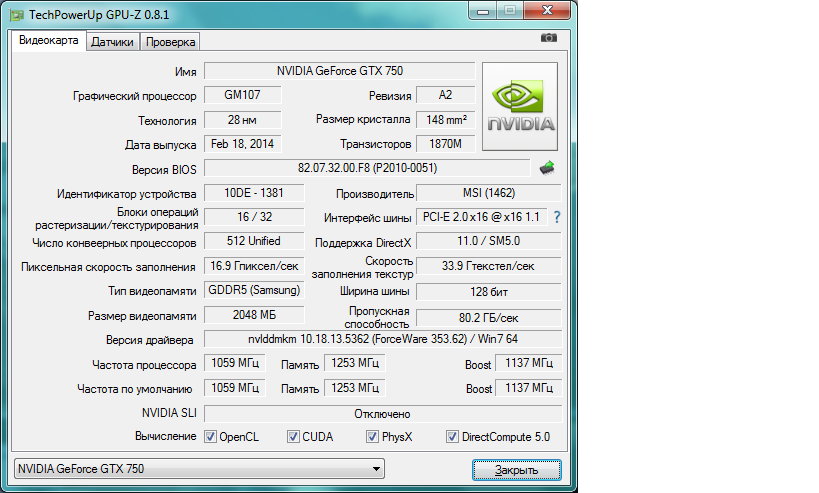This screenshot has width=819, height=493.
Task: Click the Версия BIOS value field
Action: (x=367, y=168)
